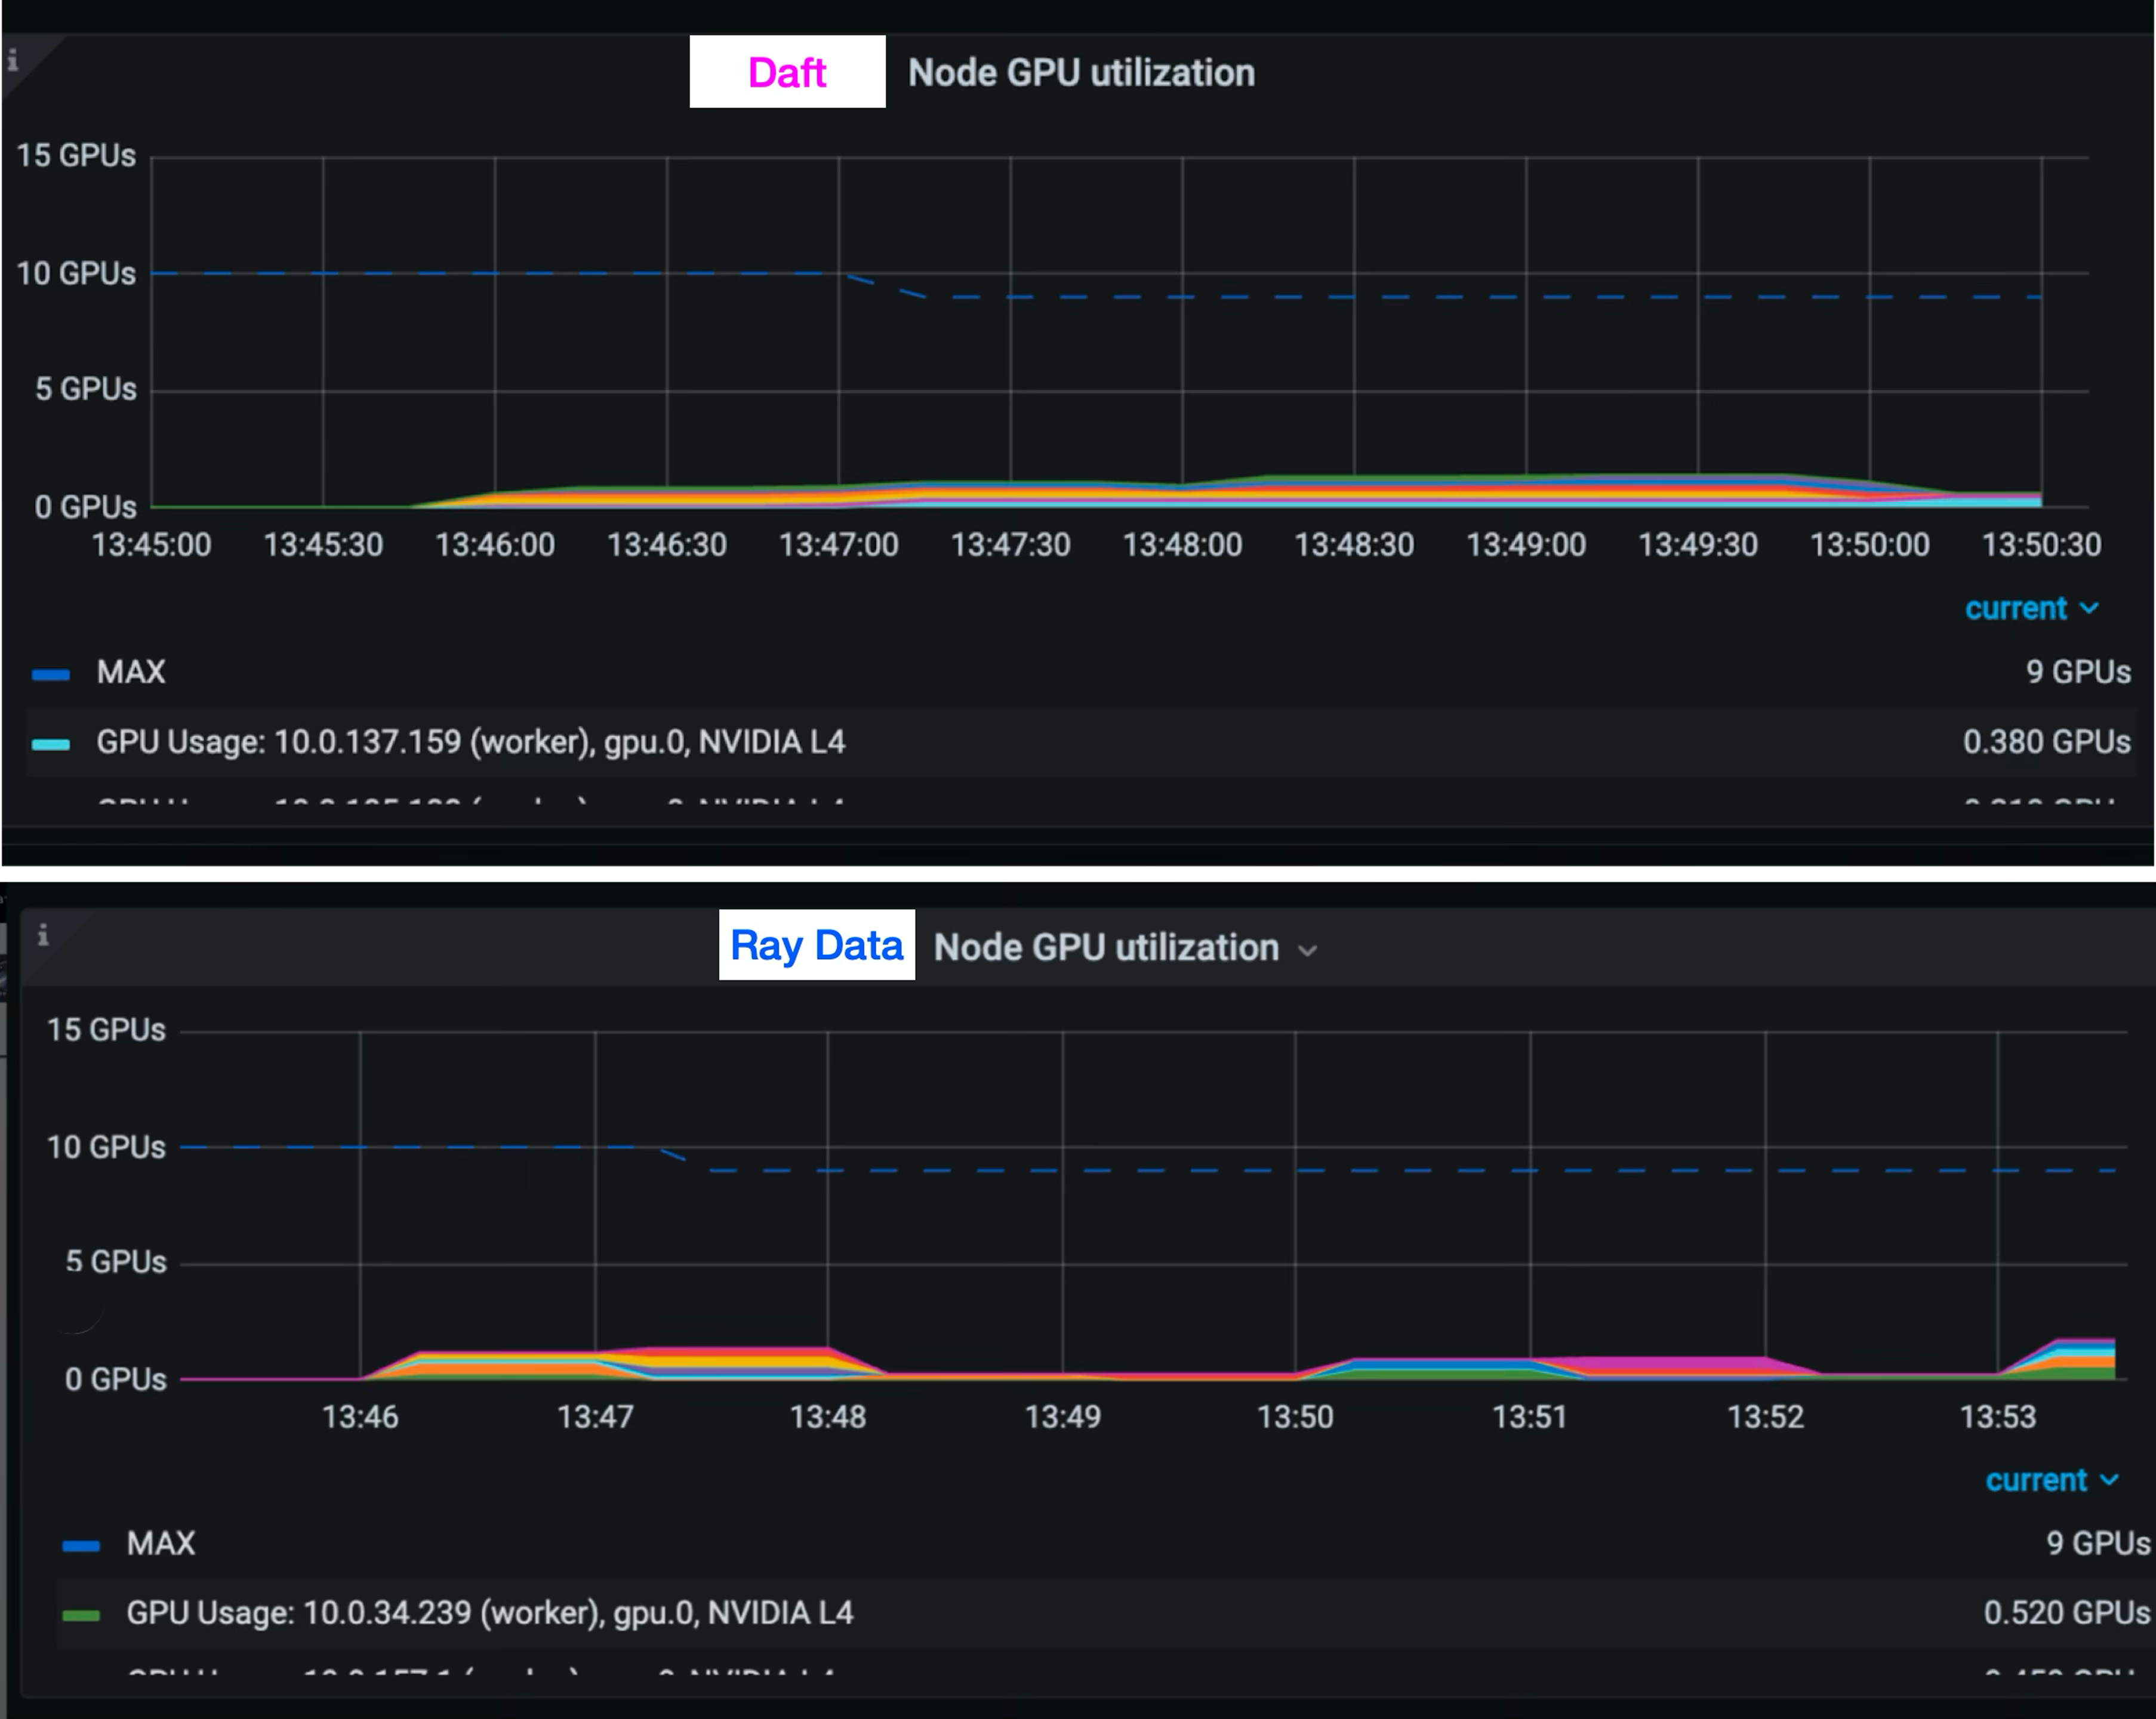Screen dimensions: 2156x1719
Task: Open the Daft legend 'current' sort dropdown
Action: 2031,609
